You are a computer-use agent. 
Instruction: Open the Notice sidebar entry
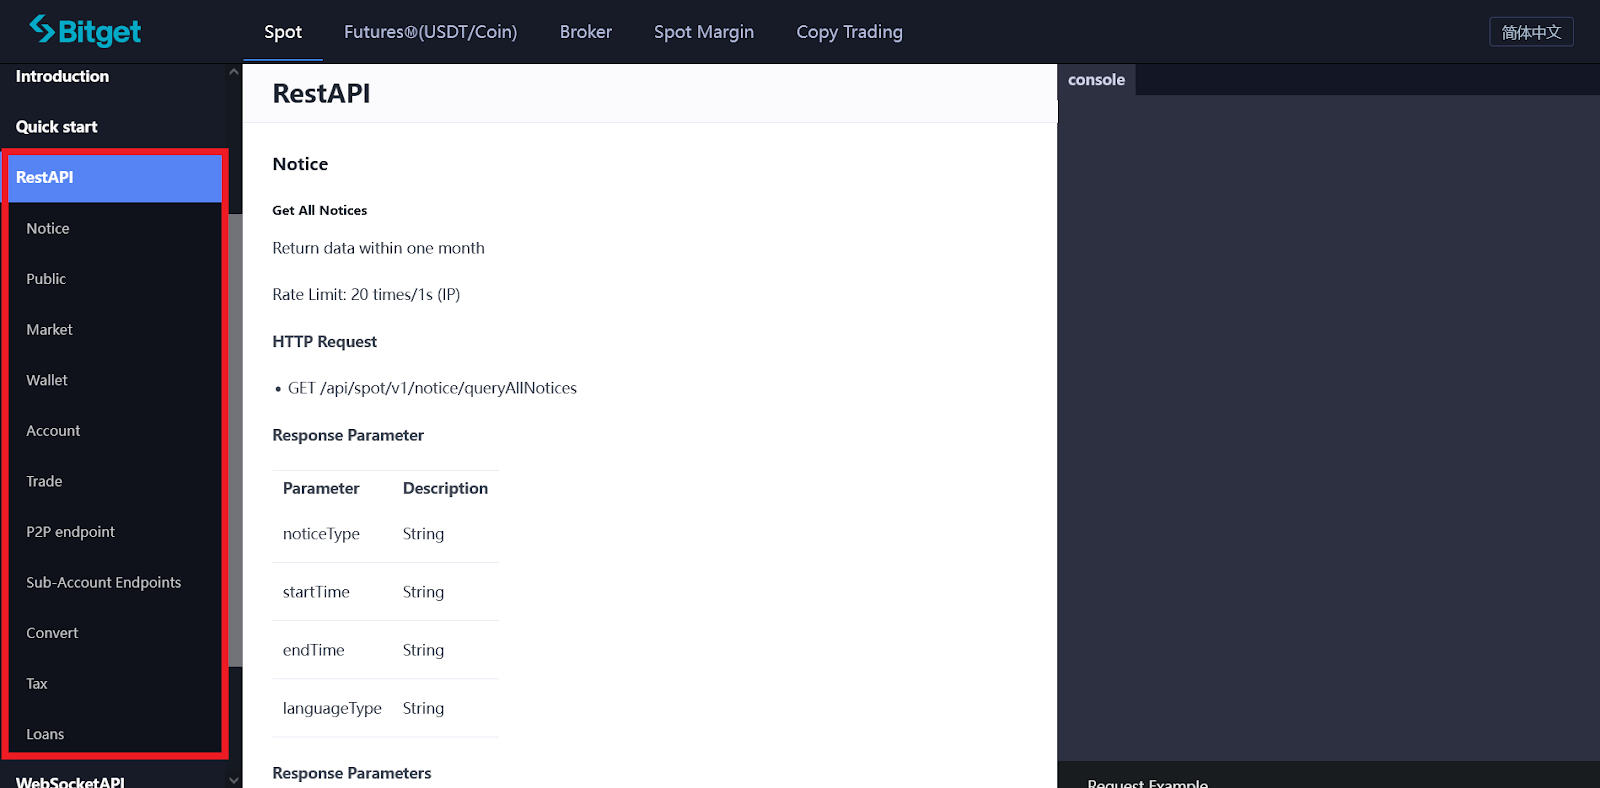tap(48, 228)
